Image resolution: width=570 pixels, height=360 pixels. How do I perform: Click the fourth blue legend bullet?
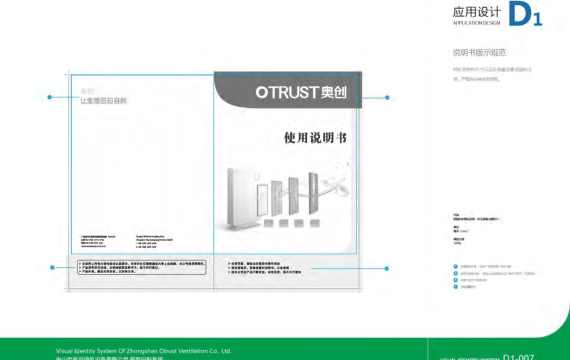point(455,287)
